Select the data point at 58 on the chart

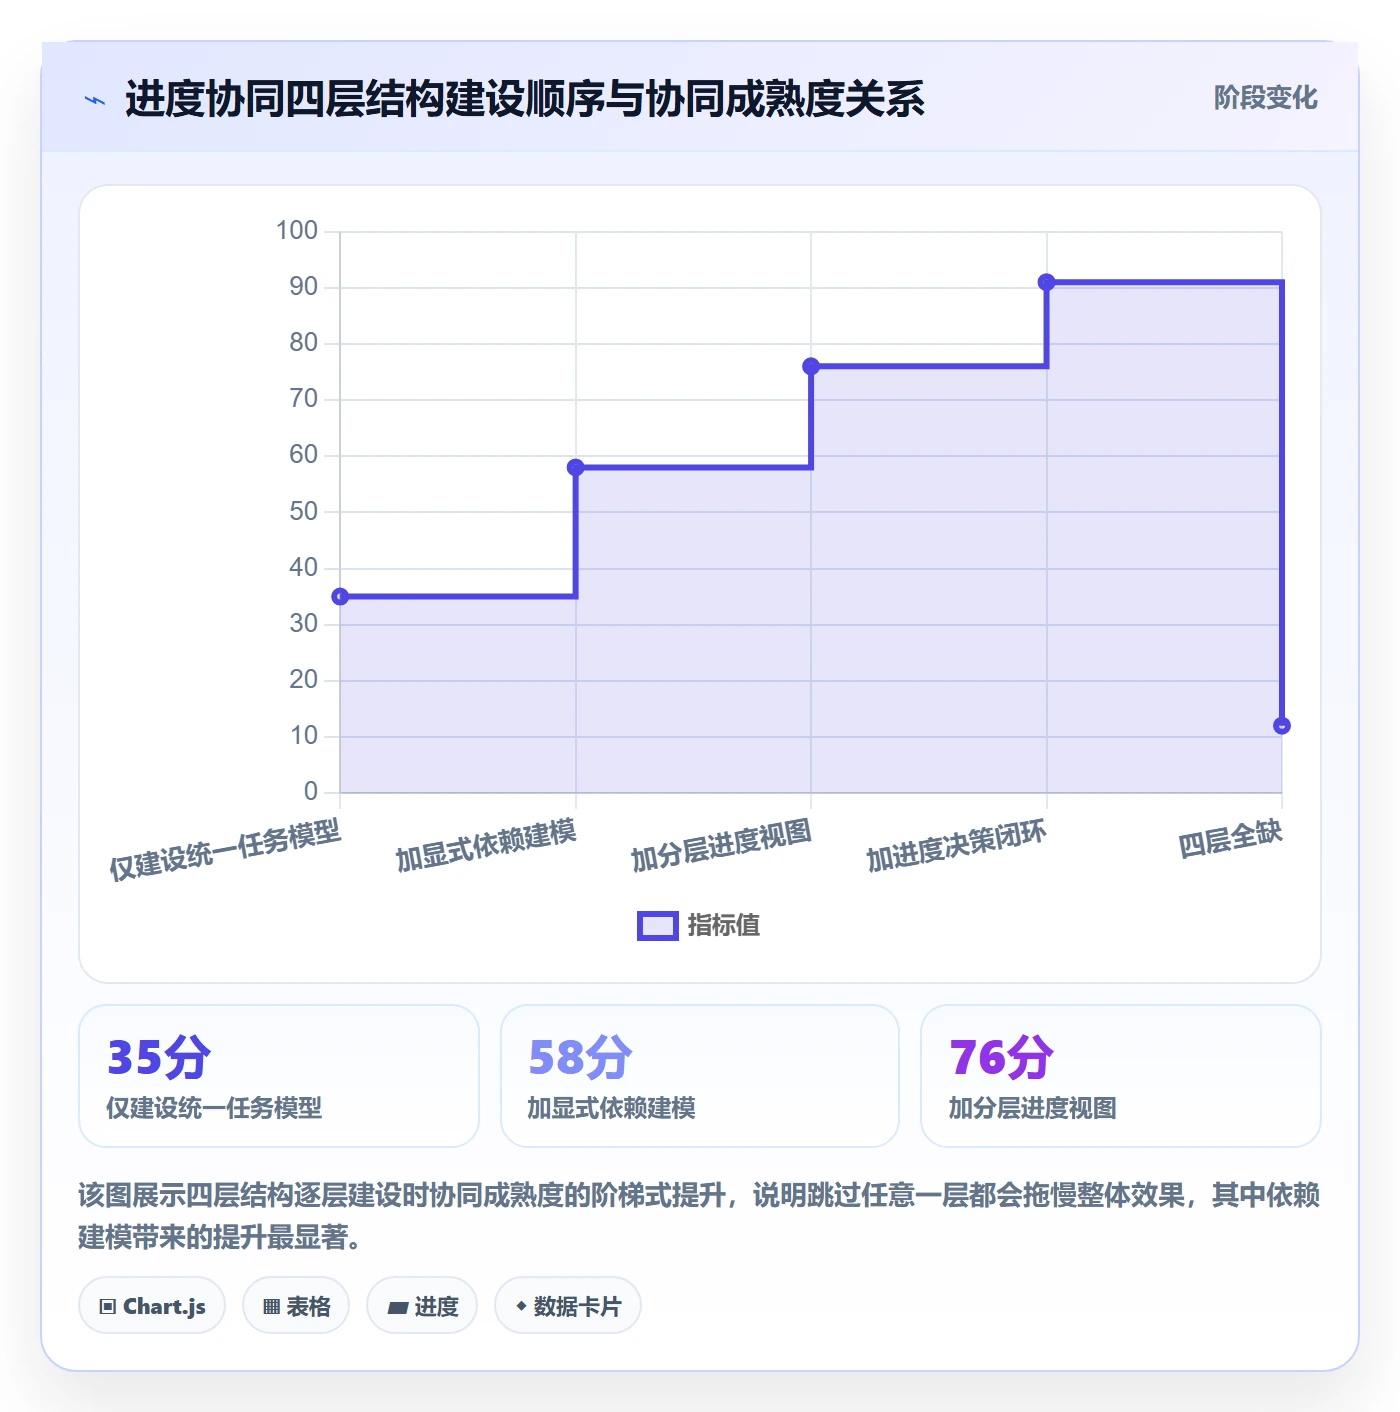point(576,467)
